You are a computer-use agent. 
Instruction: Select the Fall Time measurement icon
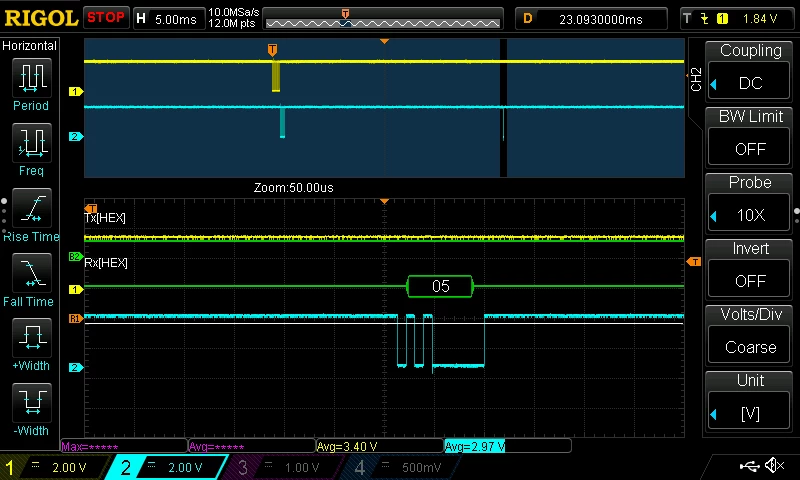tap(32, 273)
